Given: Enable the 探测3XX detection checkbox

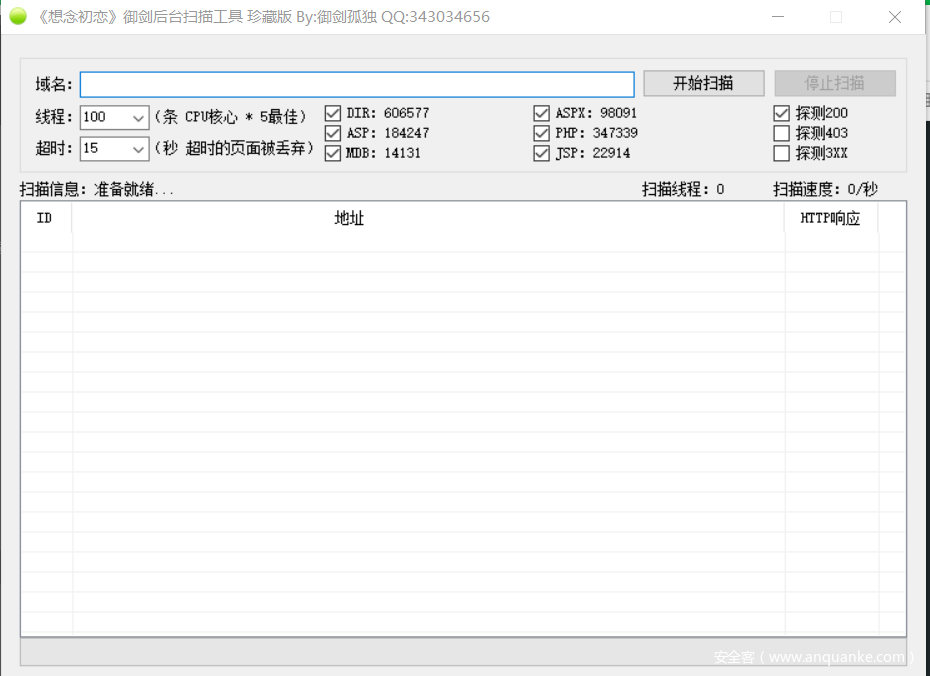Looking at the screenshot, I should pyautogui.click(x=782, y=153).
